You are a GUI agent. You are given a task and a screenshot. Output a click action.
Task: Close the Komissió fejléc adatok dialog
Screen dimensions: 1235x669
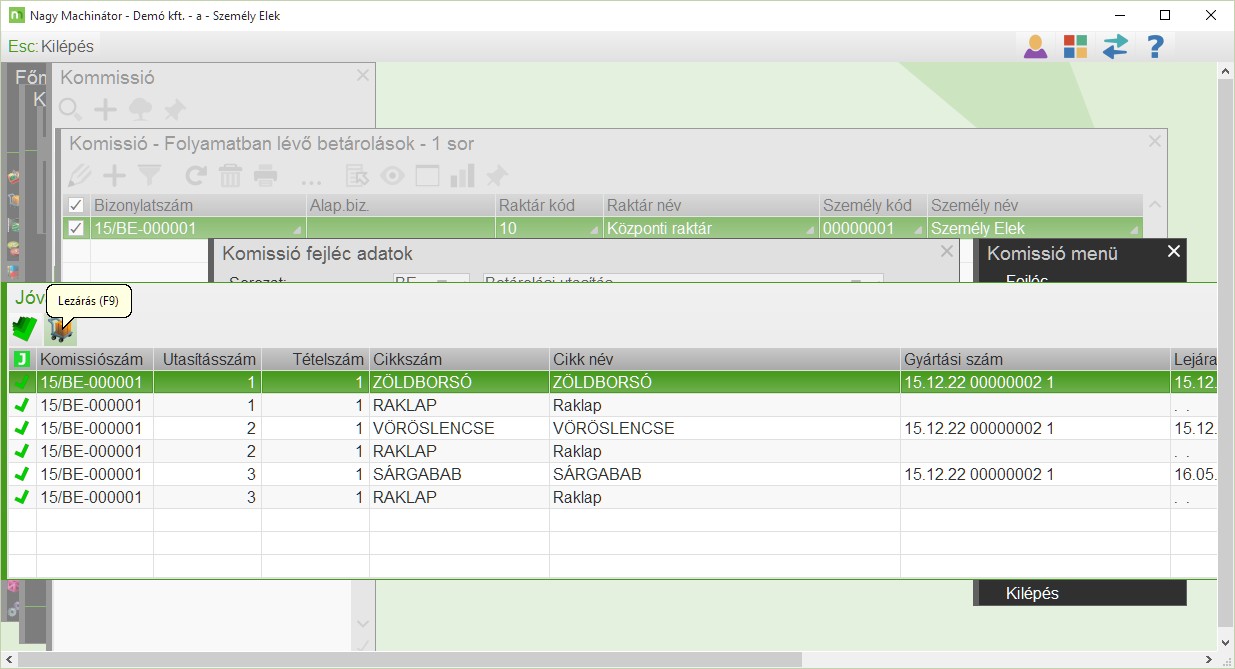(947, 252)
